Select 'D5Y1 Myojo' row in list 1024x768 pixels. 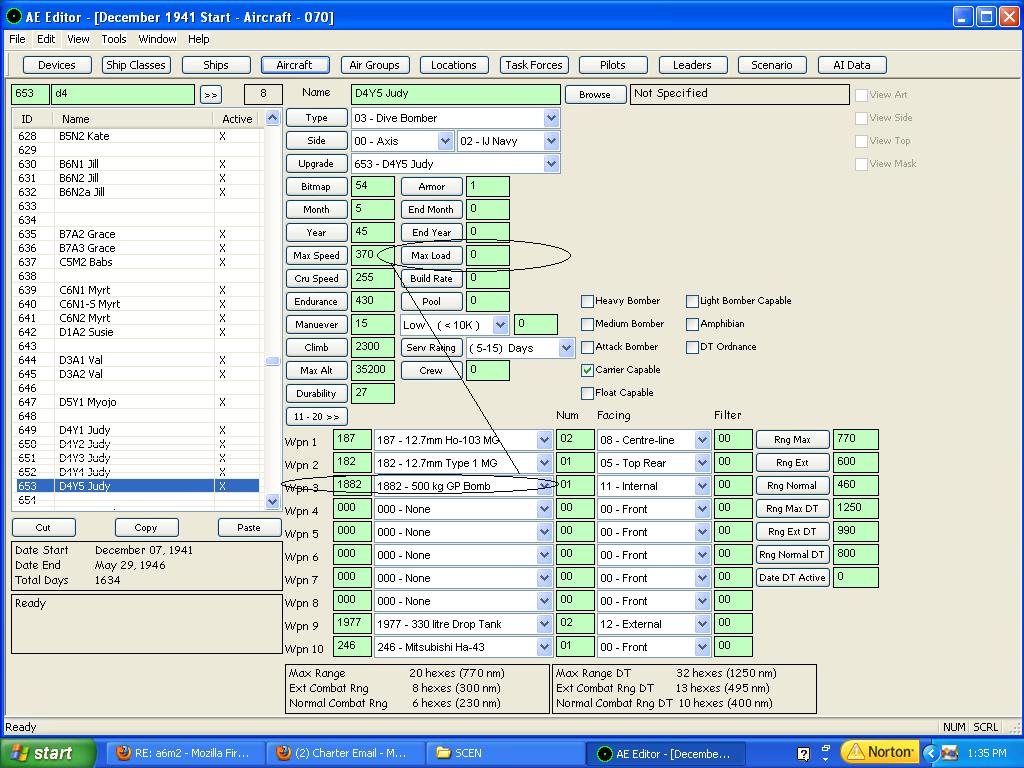tap(138, 402)
